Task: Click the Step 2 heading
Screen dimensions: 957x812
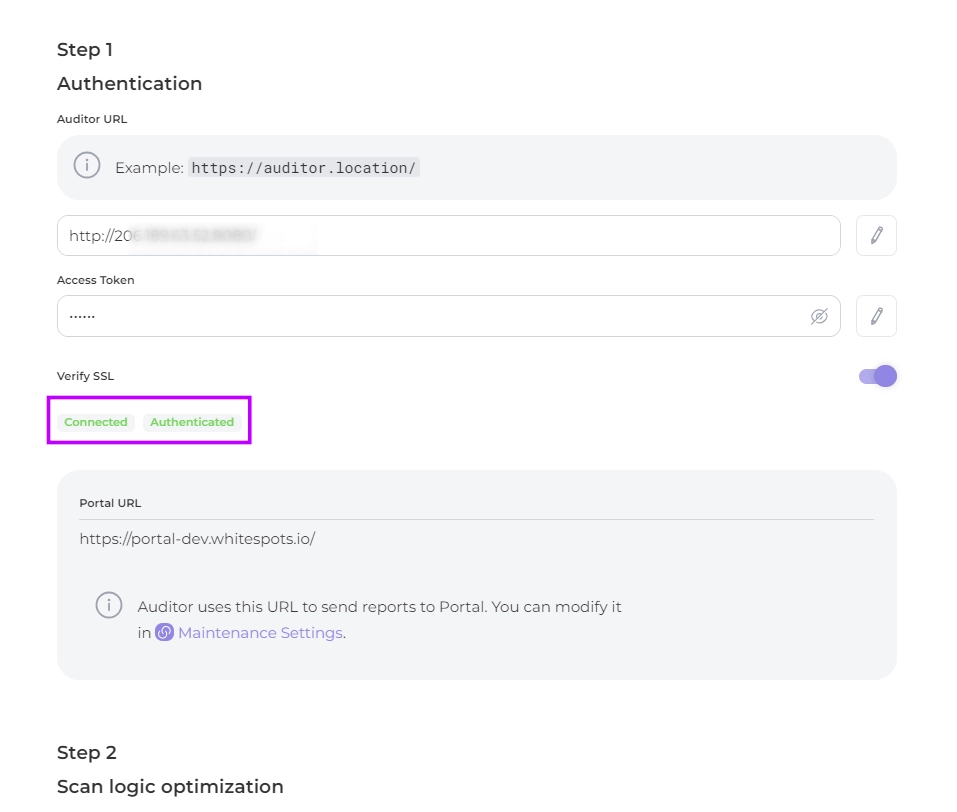Action: [x=86, y=753]
